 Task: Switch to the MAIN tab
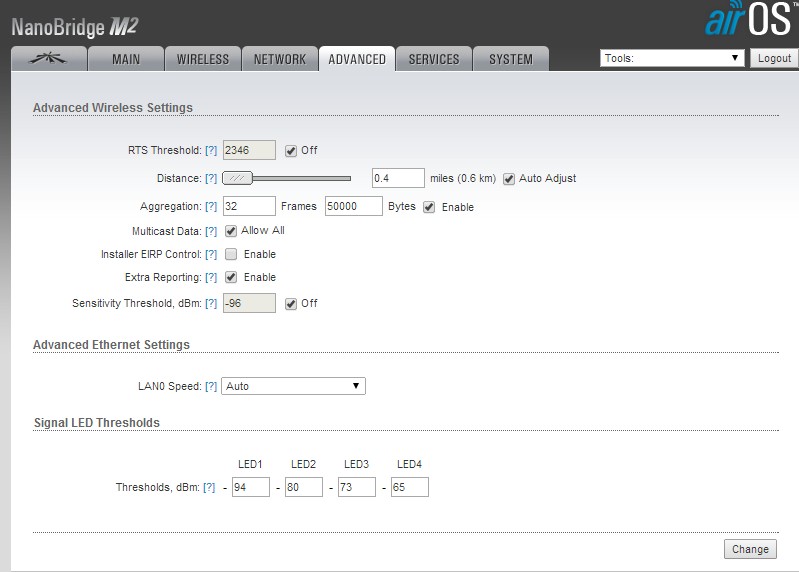click(x=126, y=59)
